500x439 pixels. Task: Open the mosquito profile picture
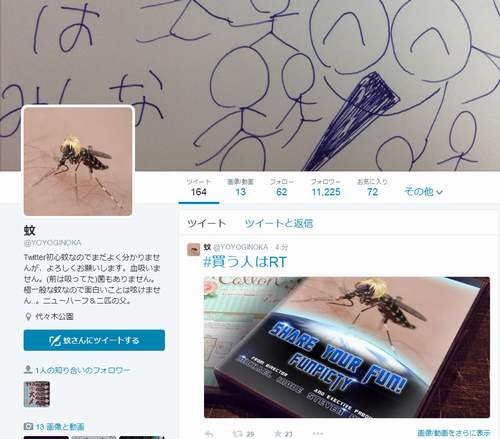click(78, 161)
